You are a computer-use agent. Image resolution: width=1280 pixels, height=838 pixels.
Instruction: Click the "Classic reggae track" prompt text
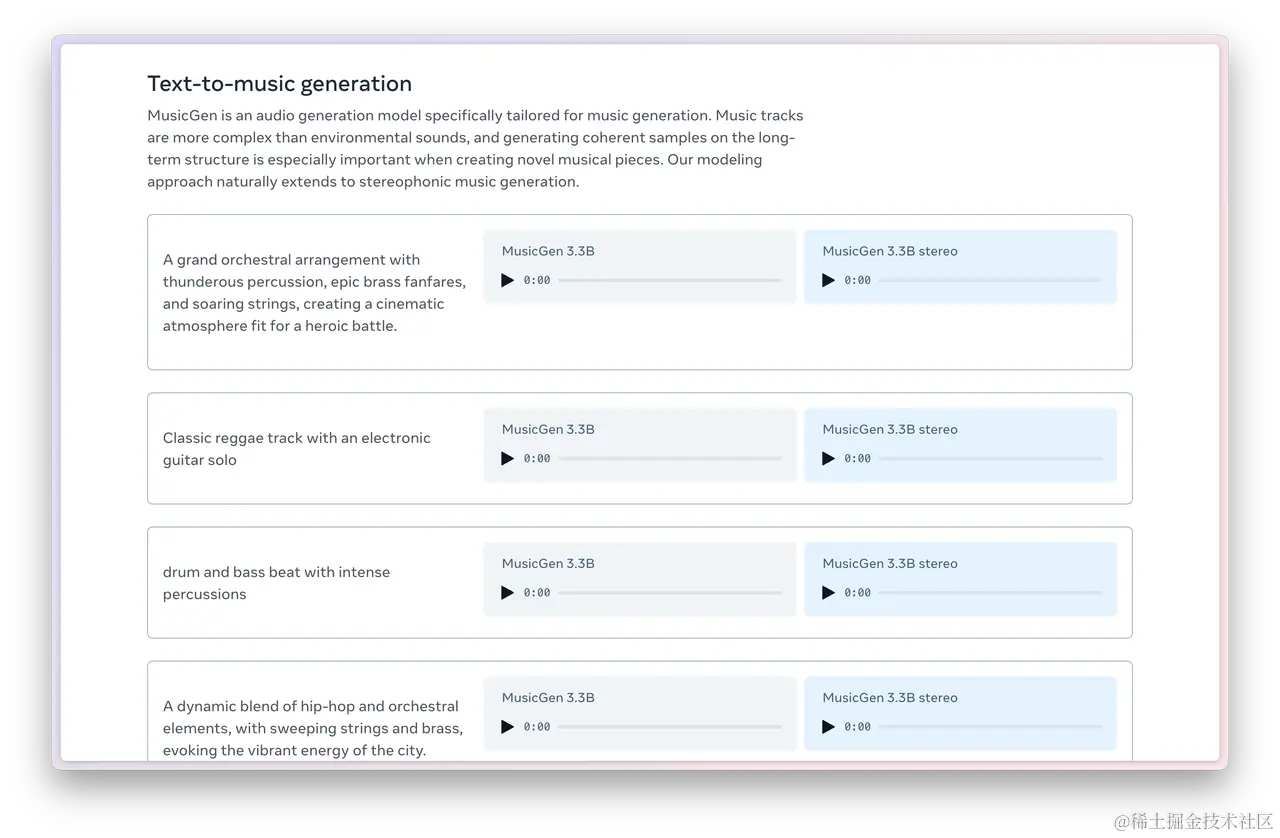coord(296,449)
